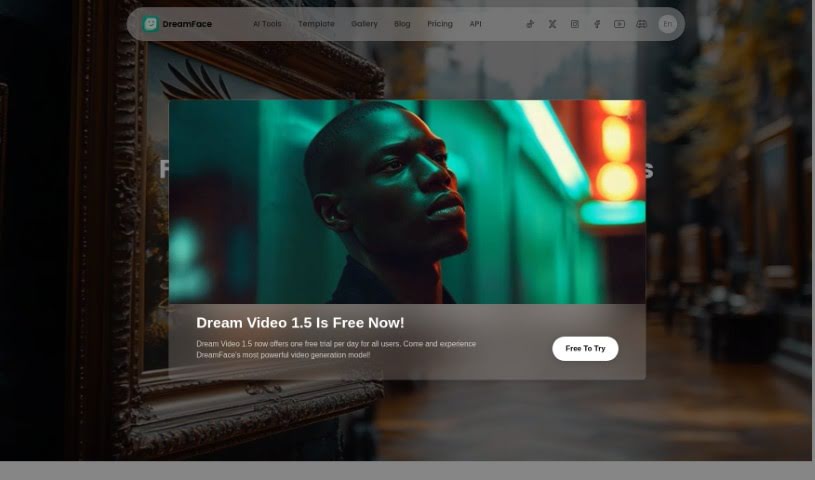Click the 'Dream Video 1.5 Is Free Now!' heading

[x=300, y=322]
